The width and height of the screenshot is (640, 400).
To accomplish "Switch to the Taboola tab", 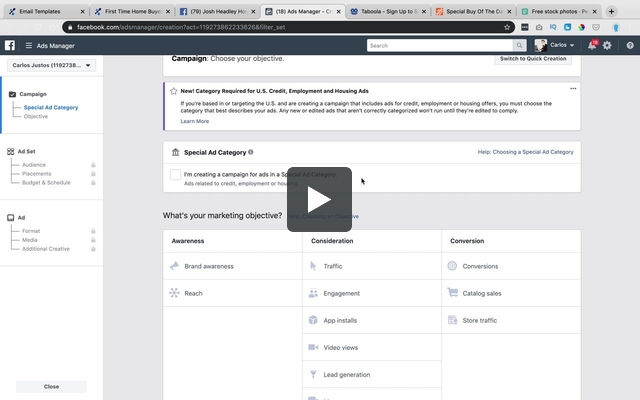I will point(389,11).
